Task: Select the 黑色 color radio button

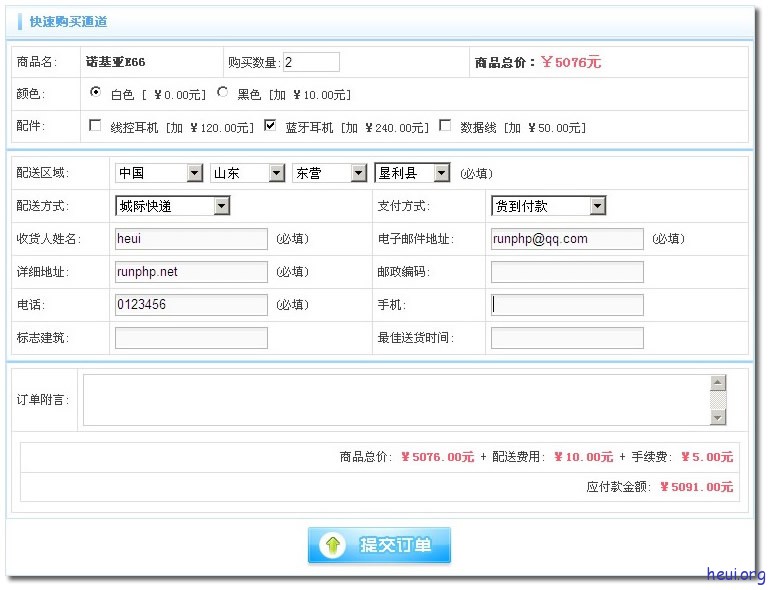Action: [x=222, y=92]
